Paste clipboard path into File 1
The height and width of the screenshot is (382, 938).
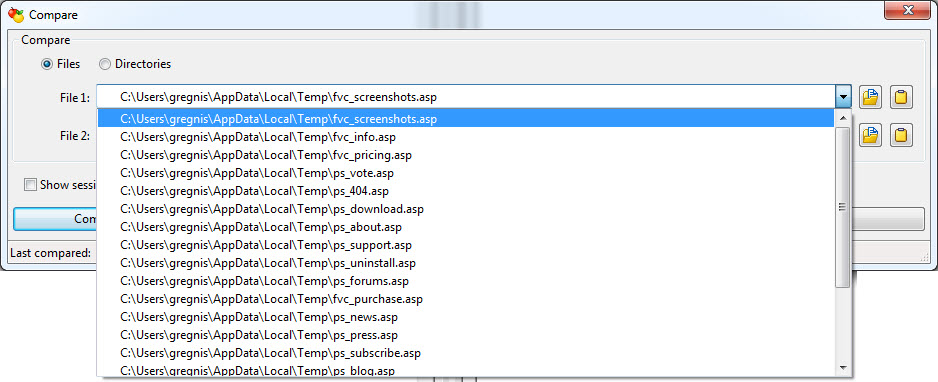[x=901, y=97]
